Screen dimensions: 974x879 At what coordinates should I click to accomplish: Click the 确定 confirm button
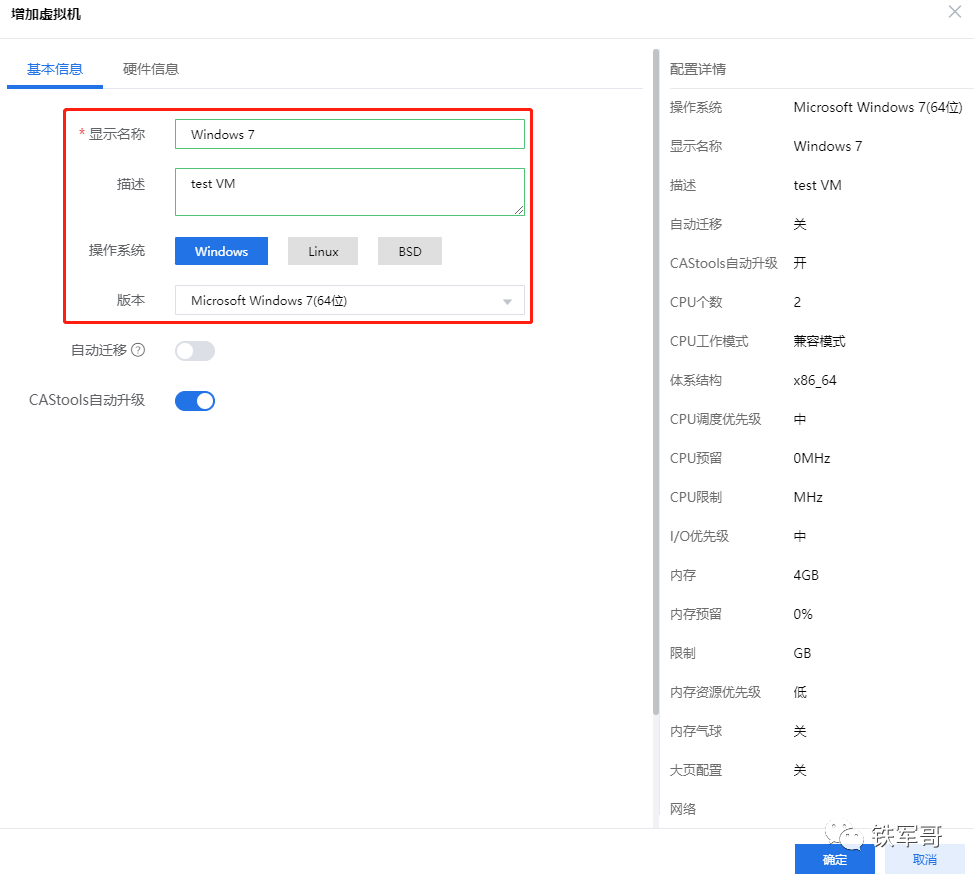[834, 858]
